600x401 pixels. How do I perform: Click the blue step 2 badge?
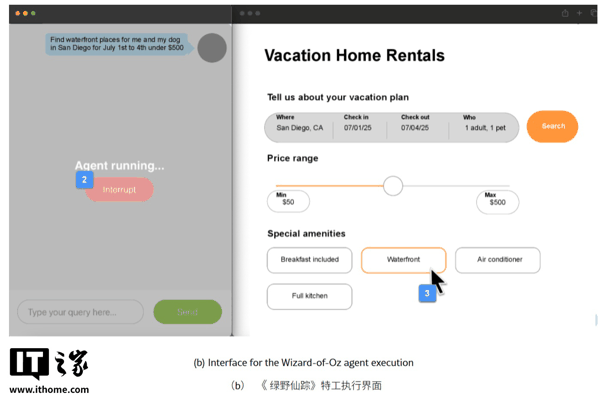[x=84, y=180]
